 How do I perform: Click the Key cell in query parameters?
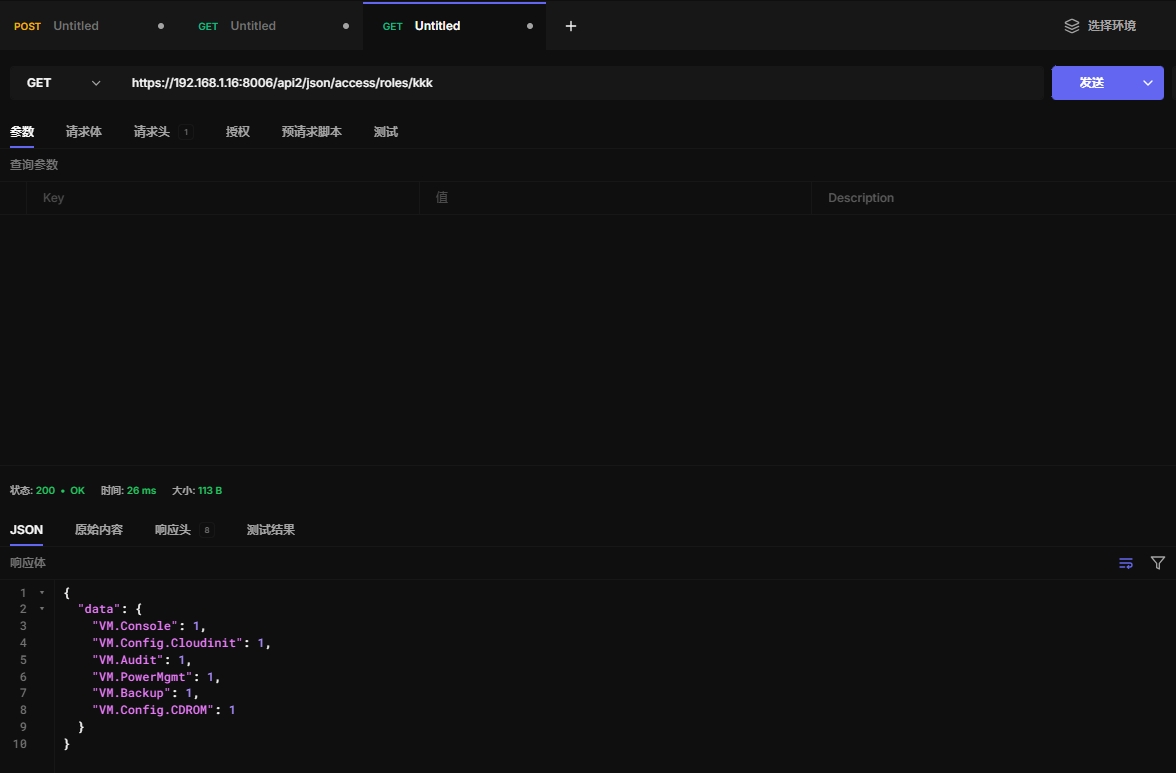[x=222, y=198]
